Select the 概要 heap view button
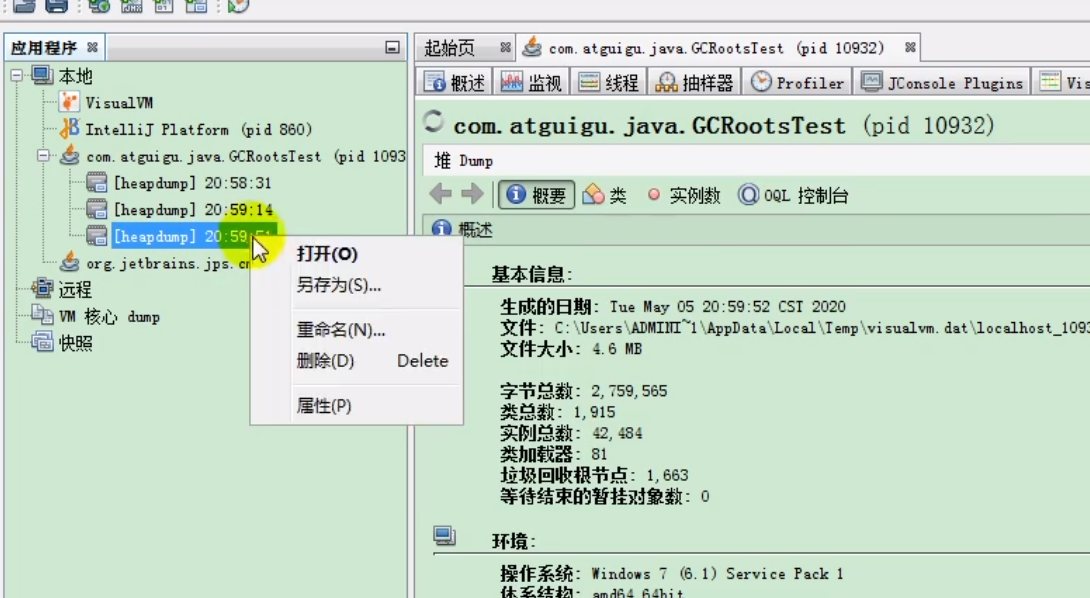This screenshot has height=598, width=1090. pyautogui.click(x=536, y=195)
